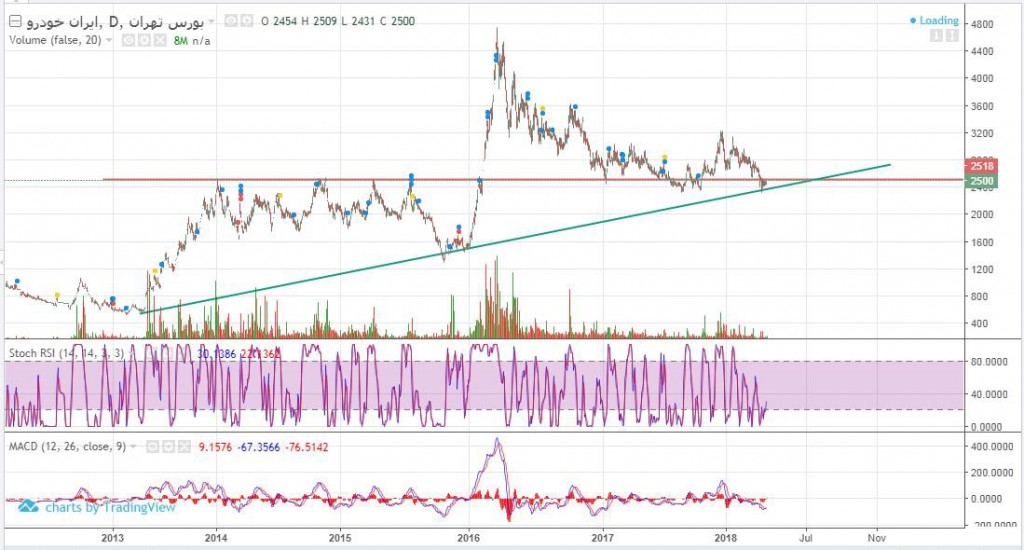
Task: Select the red 2518 price label
Action: [982, 166]
